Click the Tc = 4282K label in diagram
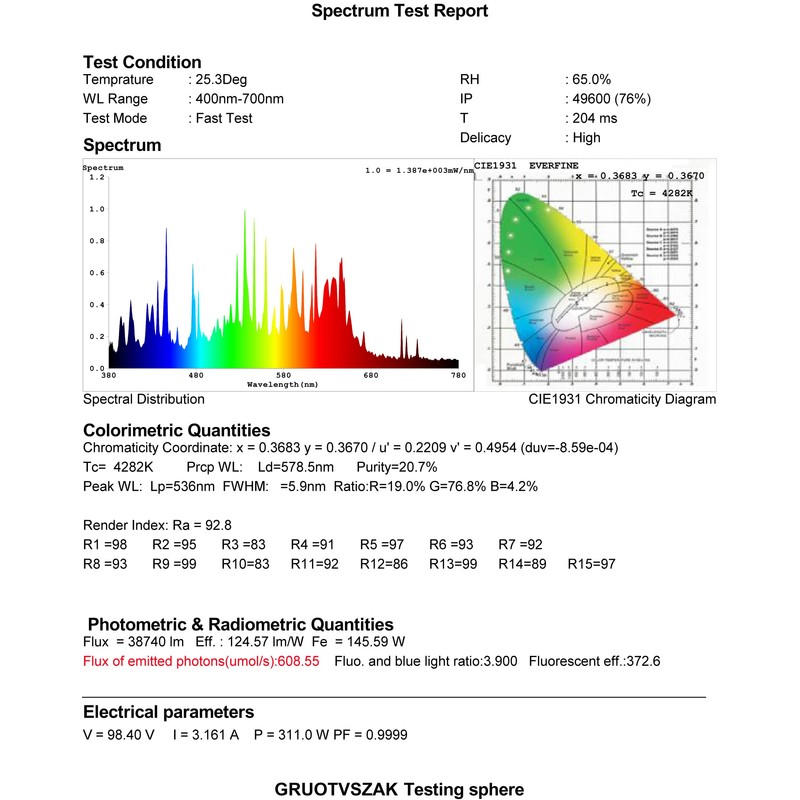 pyautogui.click(x=662, y=193)
